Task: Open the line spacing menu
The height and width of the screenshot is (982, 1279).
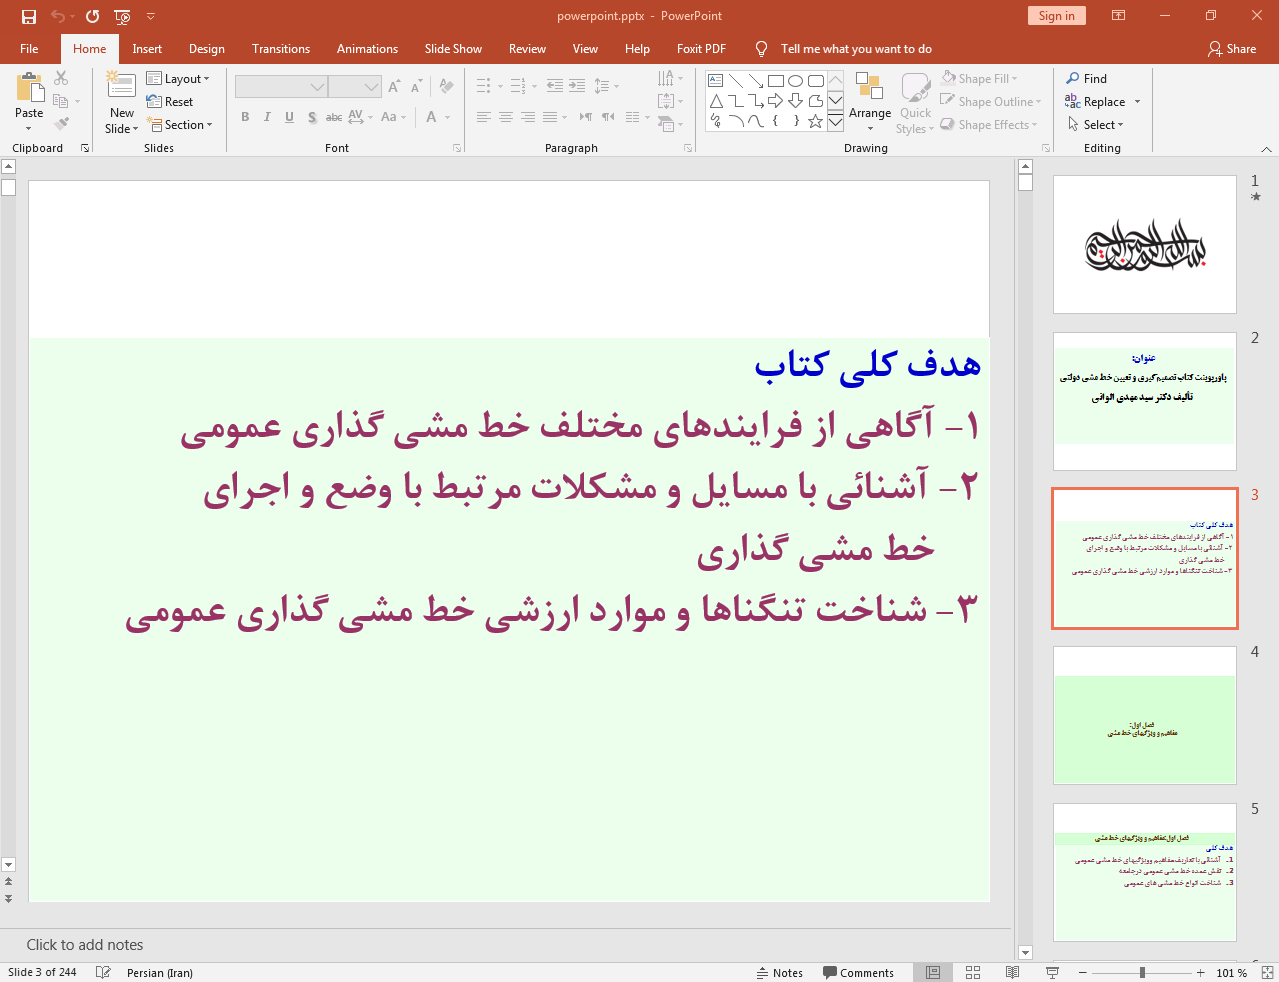Action: [x=606, y=86]
